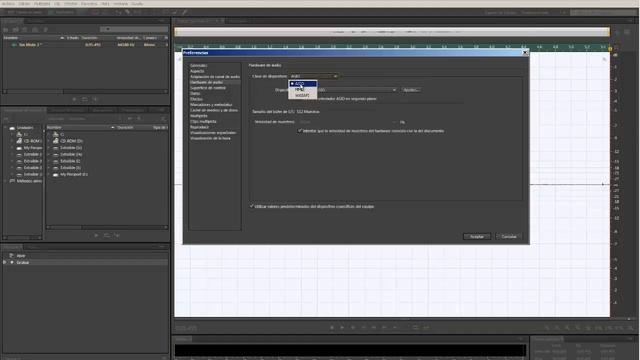Viewport: 640px width, 360px height.
Task: Open the Dispositivo dropdown next to Ajustes
Action: tap(357, 90)
